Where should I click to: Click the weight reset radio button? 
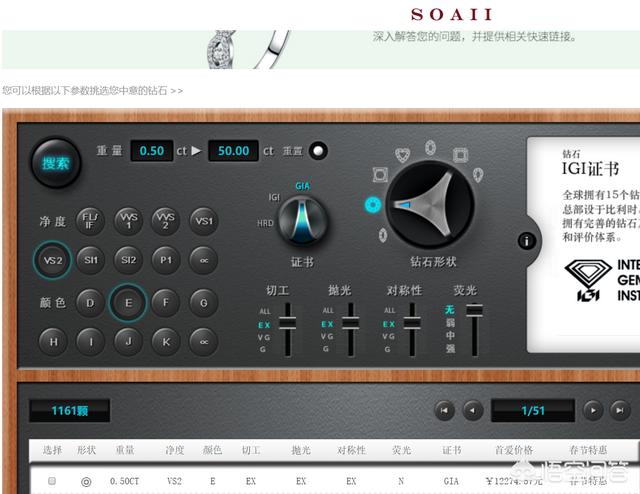318,151
